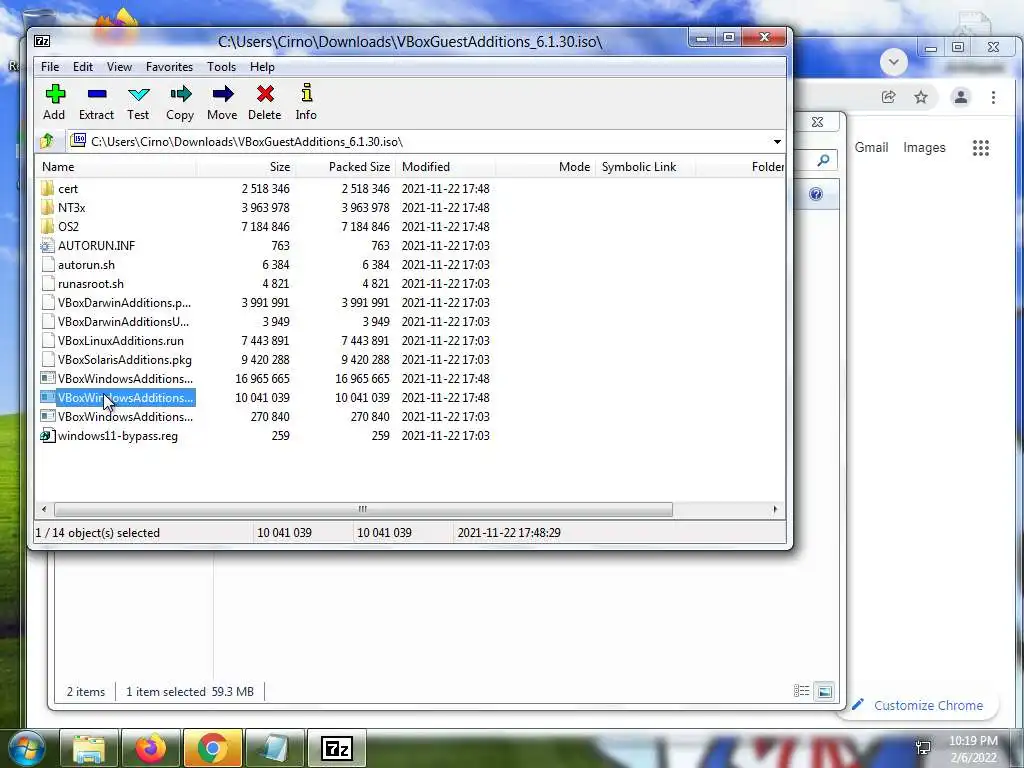Open Chrome profile avatar icon
The image size is (1024, 768).
pos(961,97)
